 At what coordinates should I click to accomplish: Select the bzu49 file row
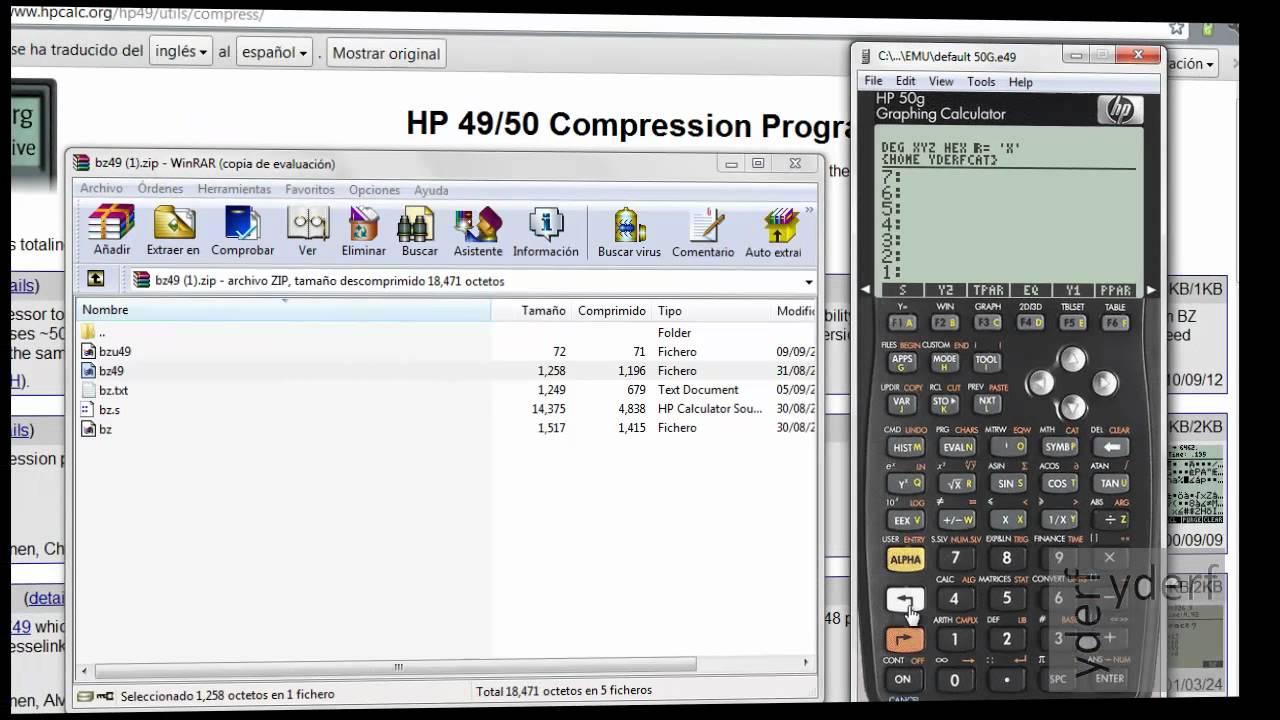tap(446, 351)
